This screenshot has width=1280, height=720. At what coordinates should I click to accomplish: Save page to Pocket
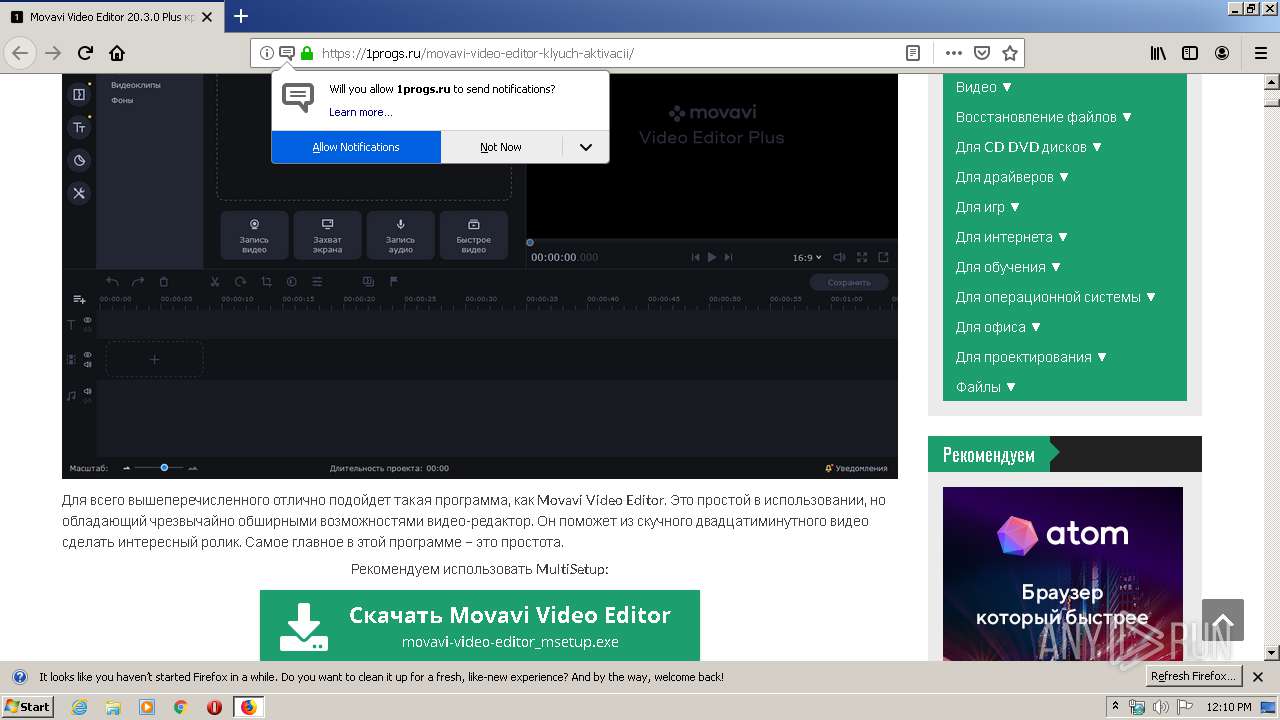(982, 53)
